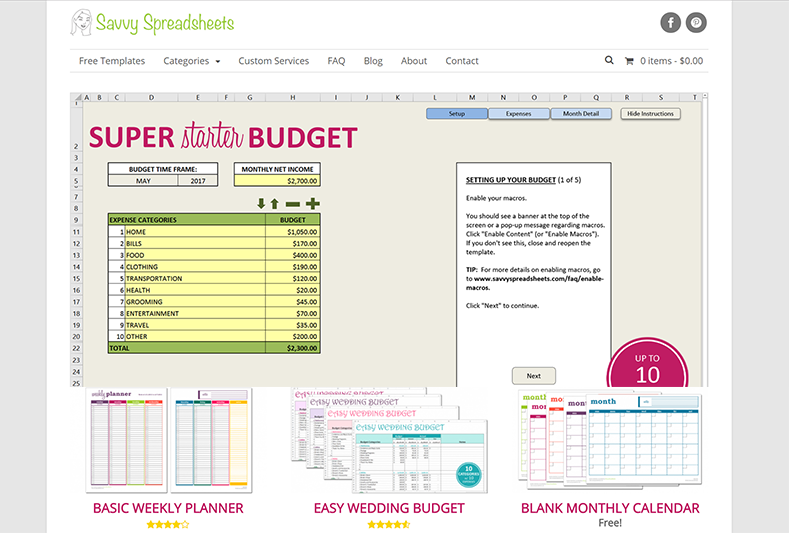Visit the Blog page

373,61
